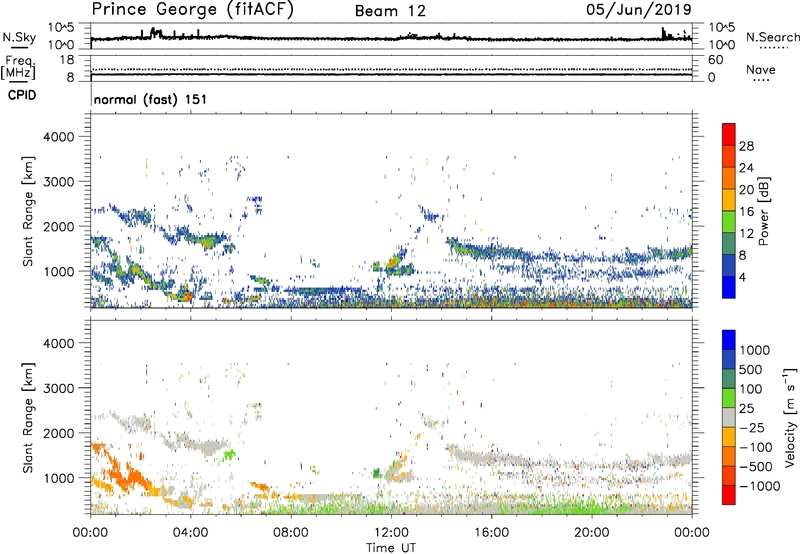Image resolution: width=800 pixels, height=554 pixels.
Task: Click the 'Freq. [MHz]' axis label
Action: pyautogui.click(x=18, y=67)
